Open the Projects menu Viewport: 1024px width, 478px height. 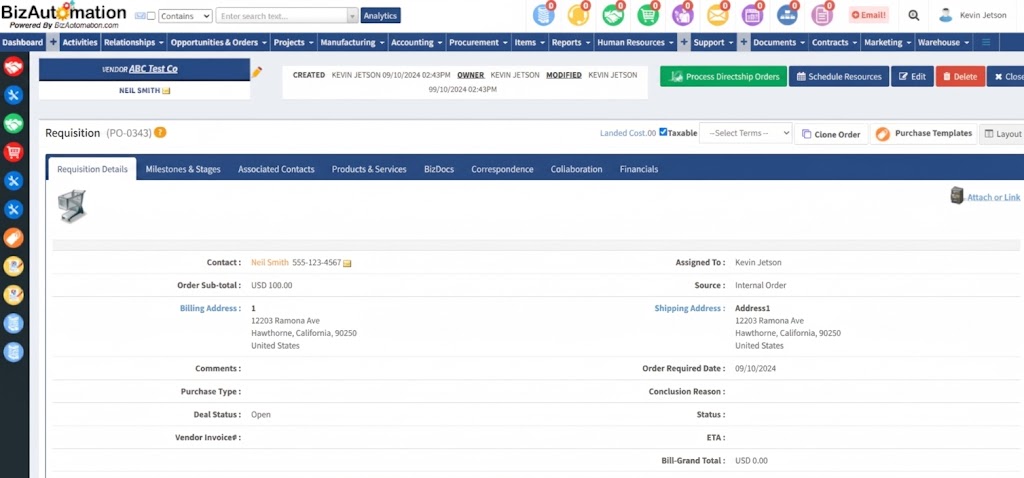coord(293,42)
